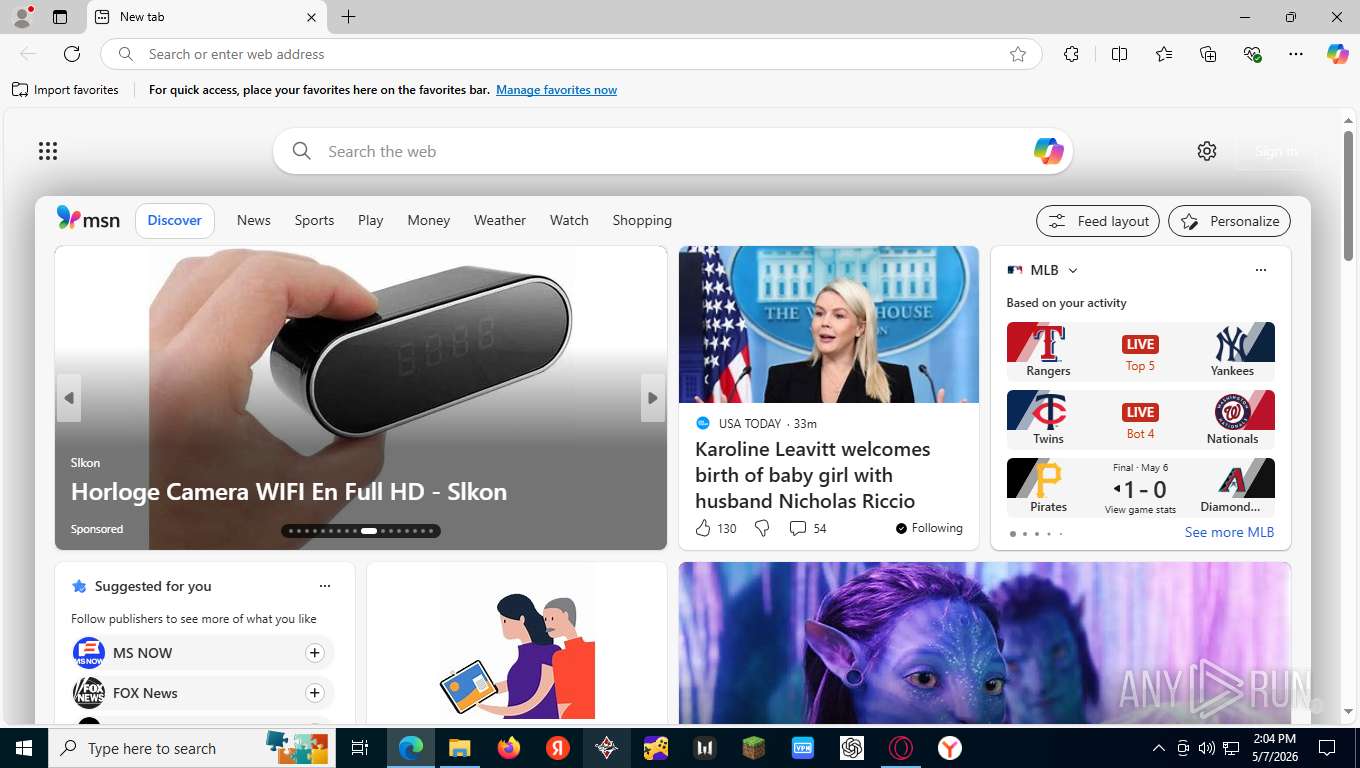
Task: Launch Opera from taskbar
Action: pos(901,748)
